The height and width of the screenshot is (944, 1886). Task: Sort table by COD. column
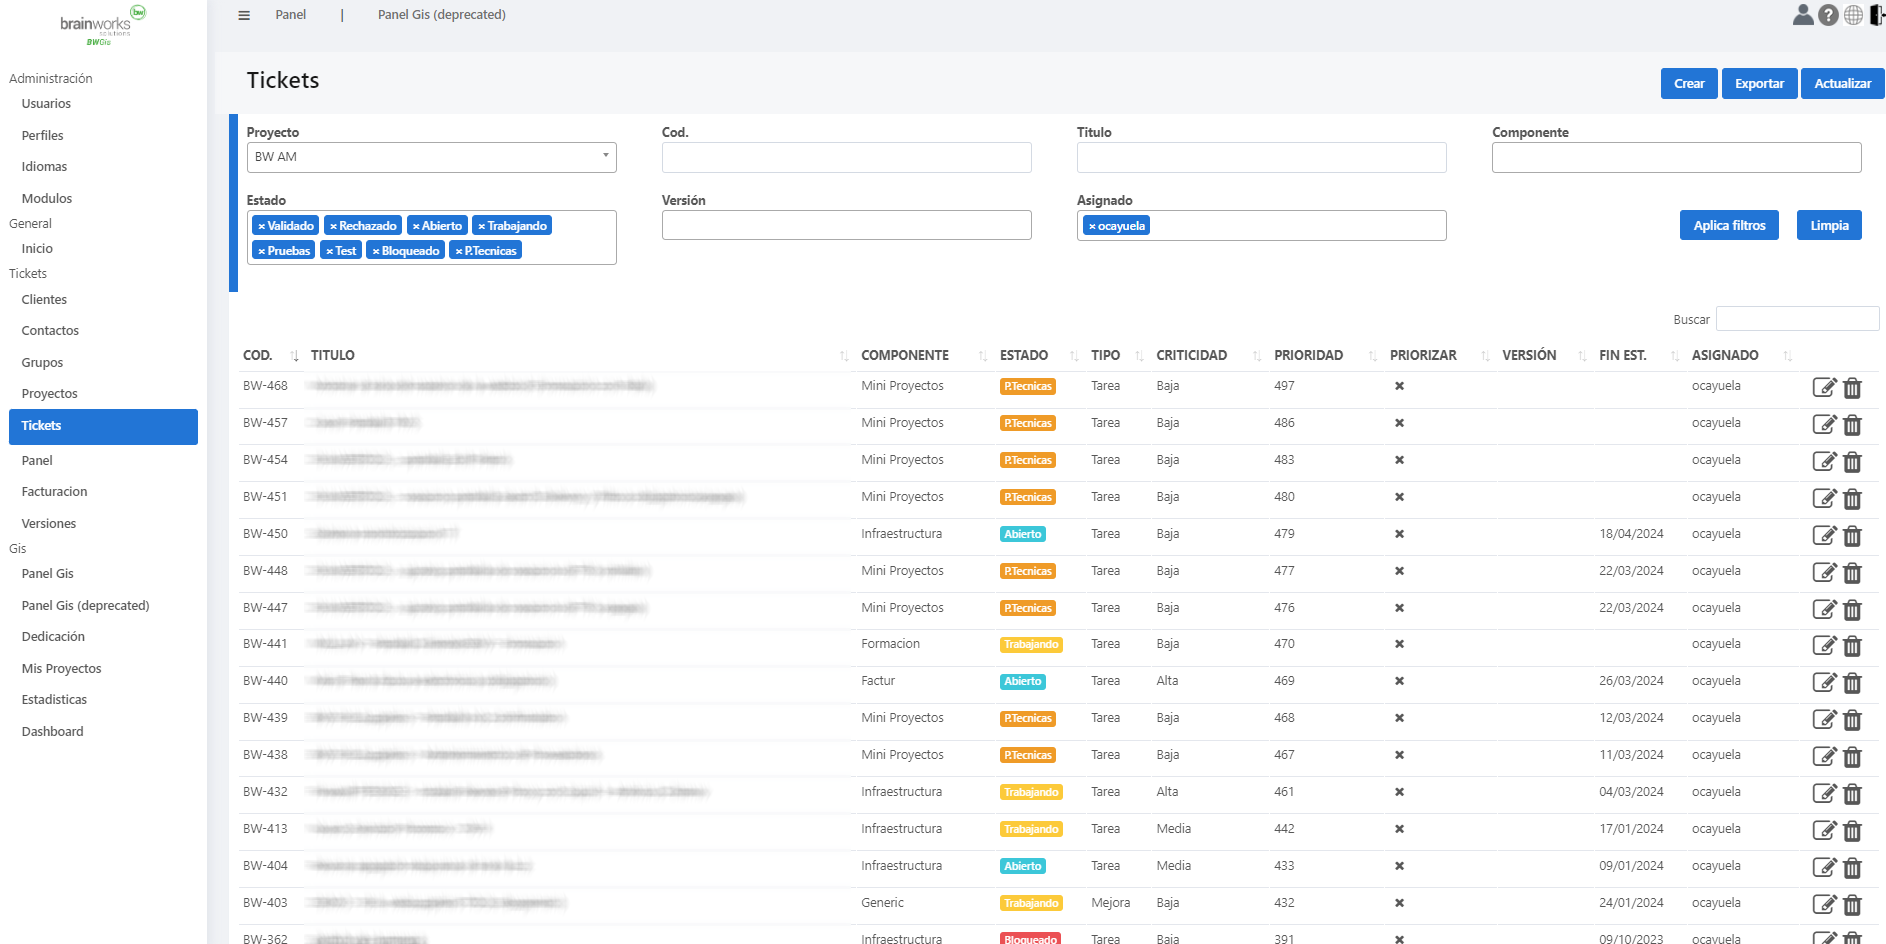270,355
